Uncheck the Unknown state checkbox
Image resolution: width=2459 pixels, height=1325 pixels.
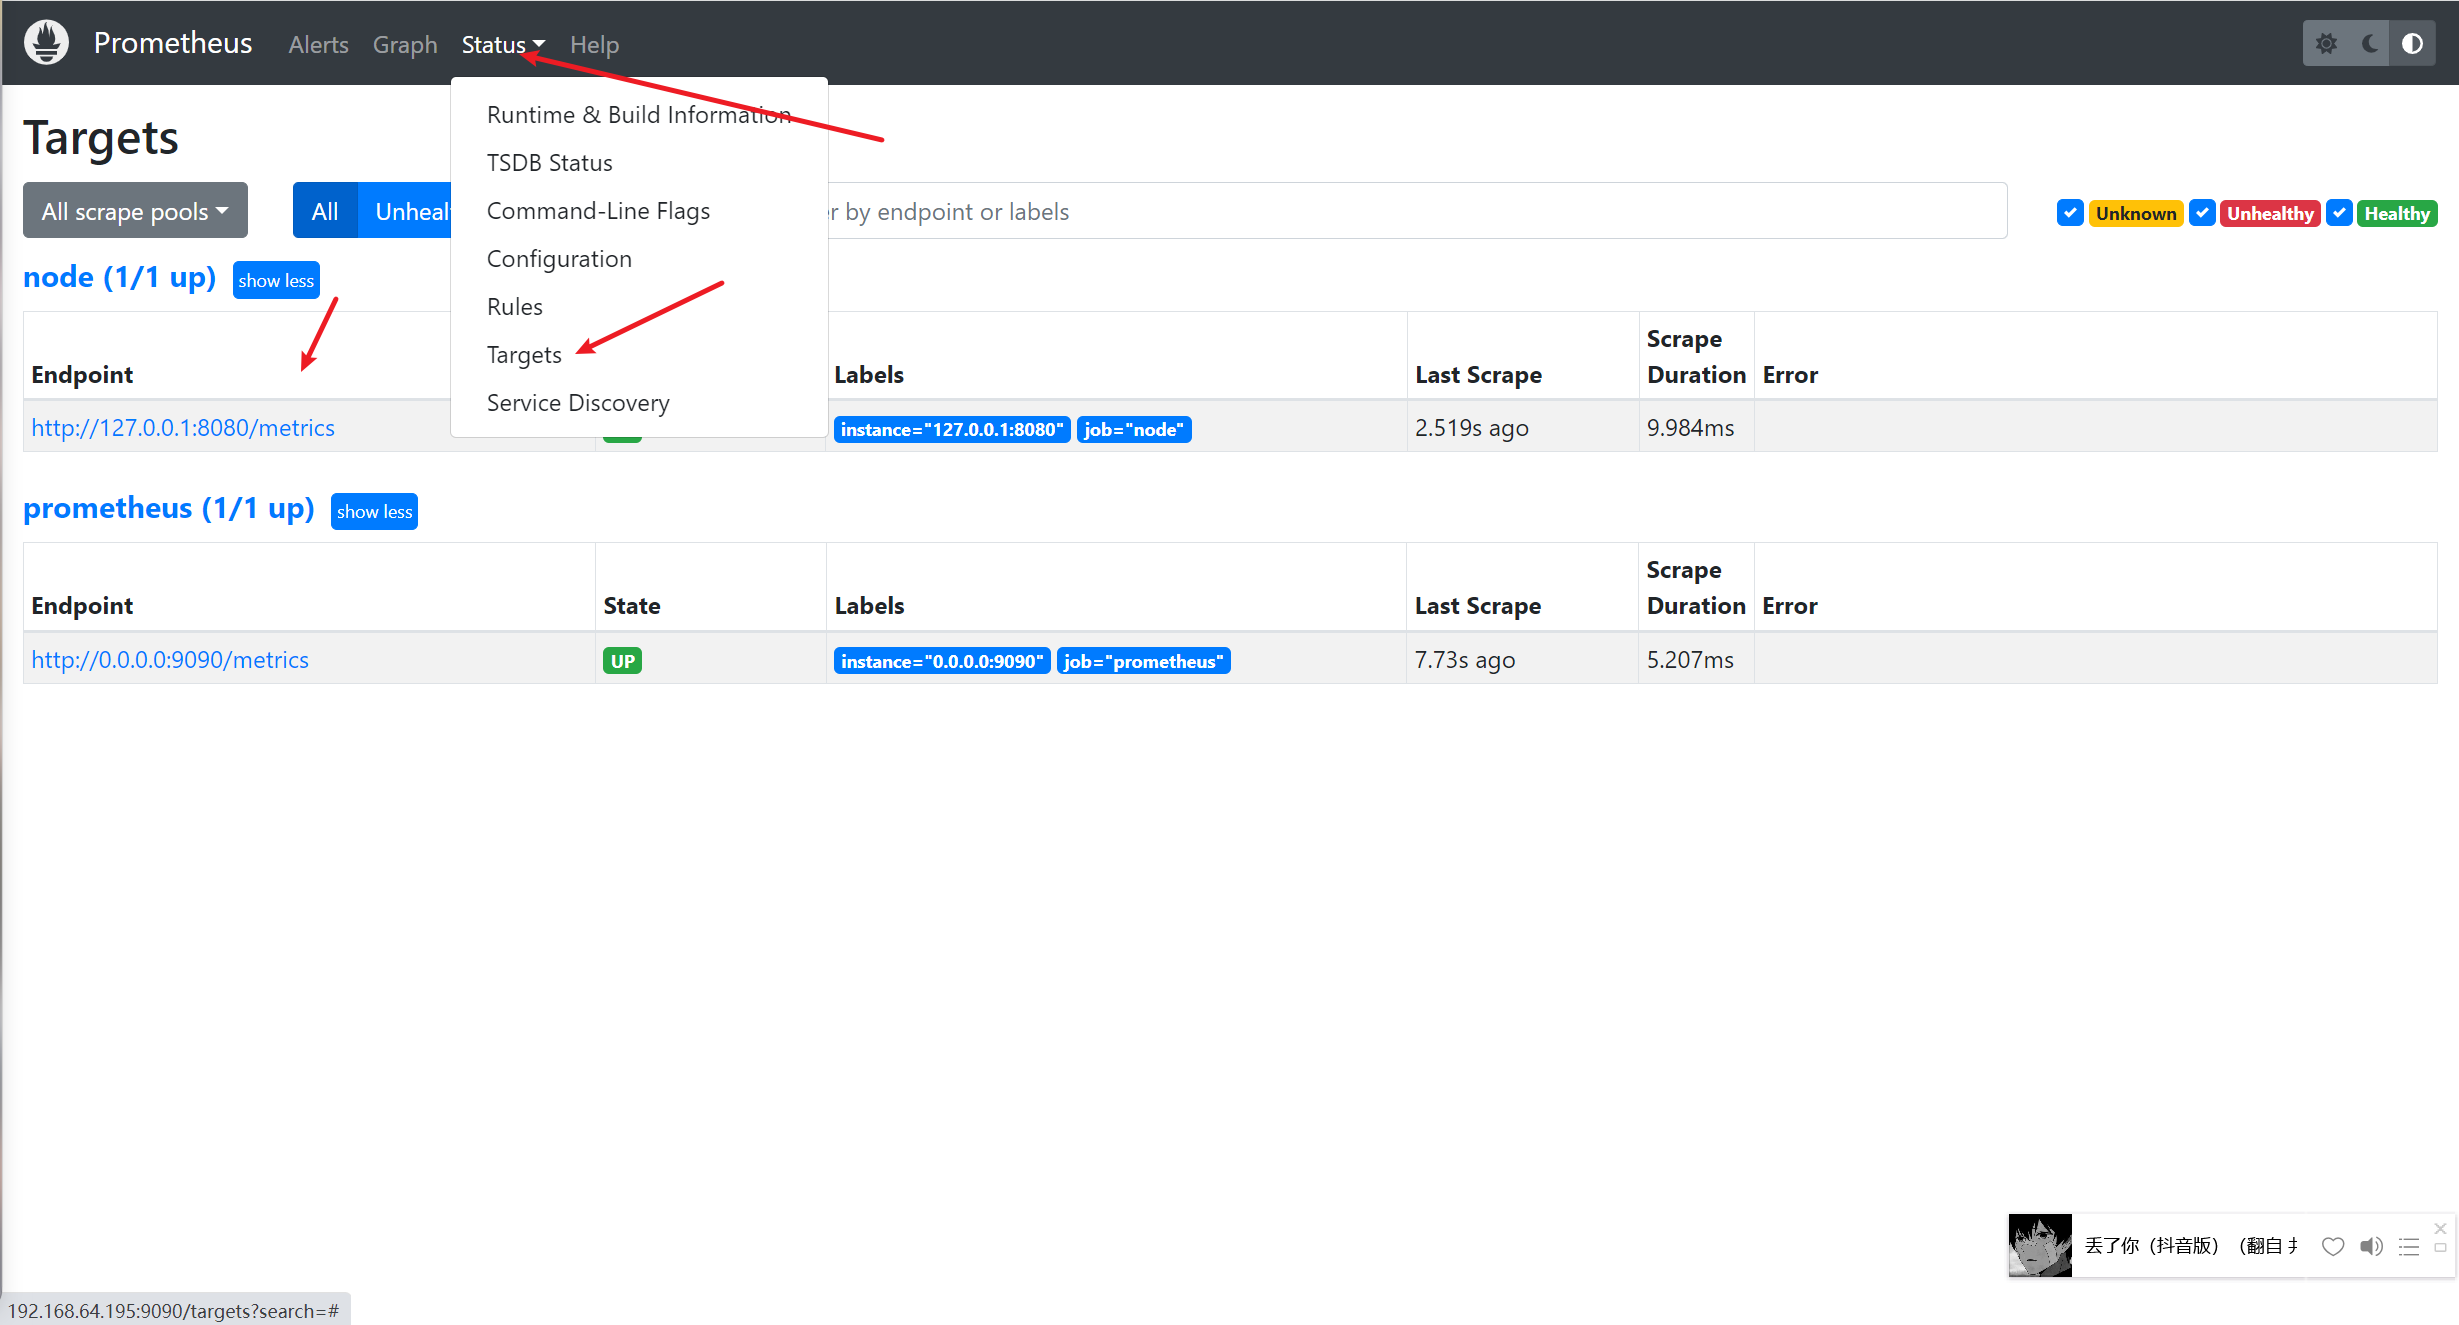click(2070, 213)
